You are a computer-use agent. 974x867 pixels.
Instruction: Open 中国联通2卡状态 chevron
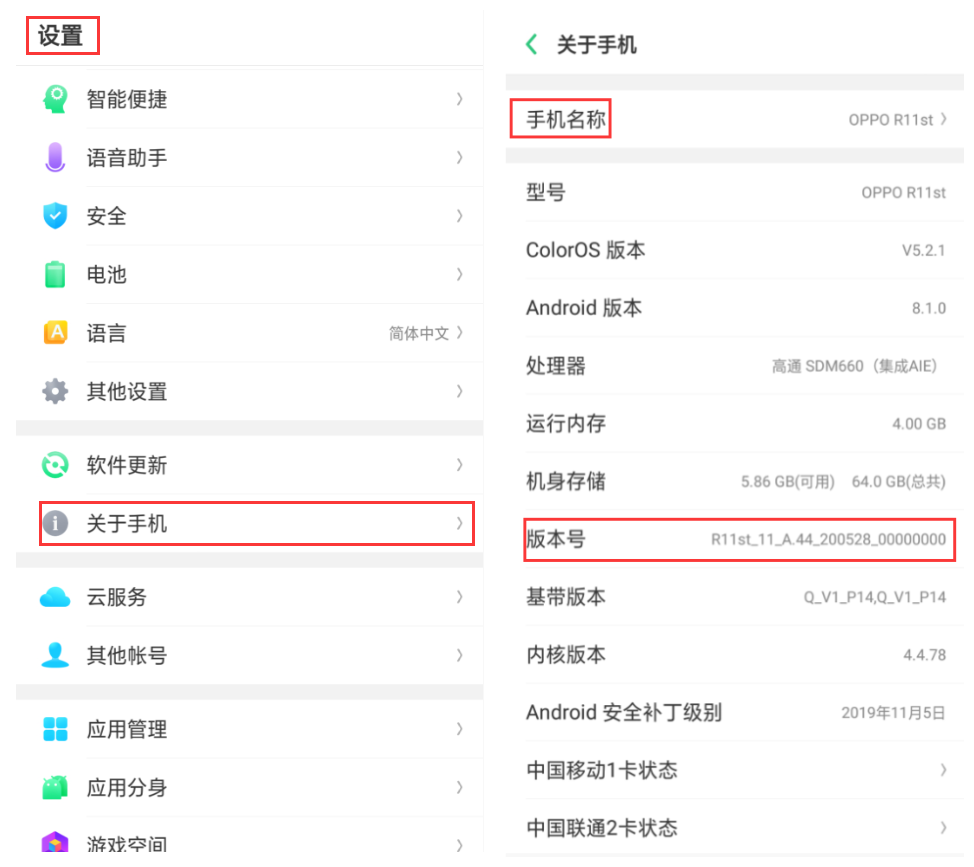(x=944, y=828)
